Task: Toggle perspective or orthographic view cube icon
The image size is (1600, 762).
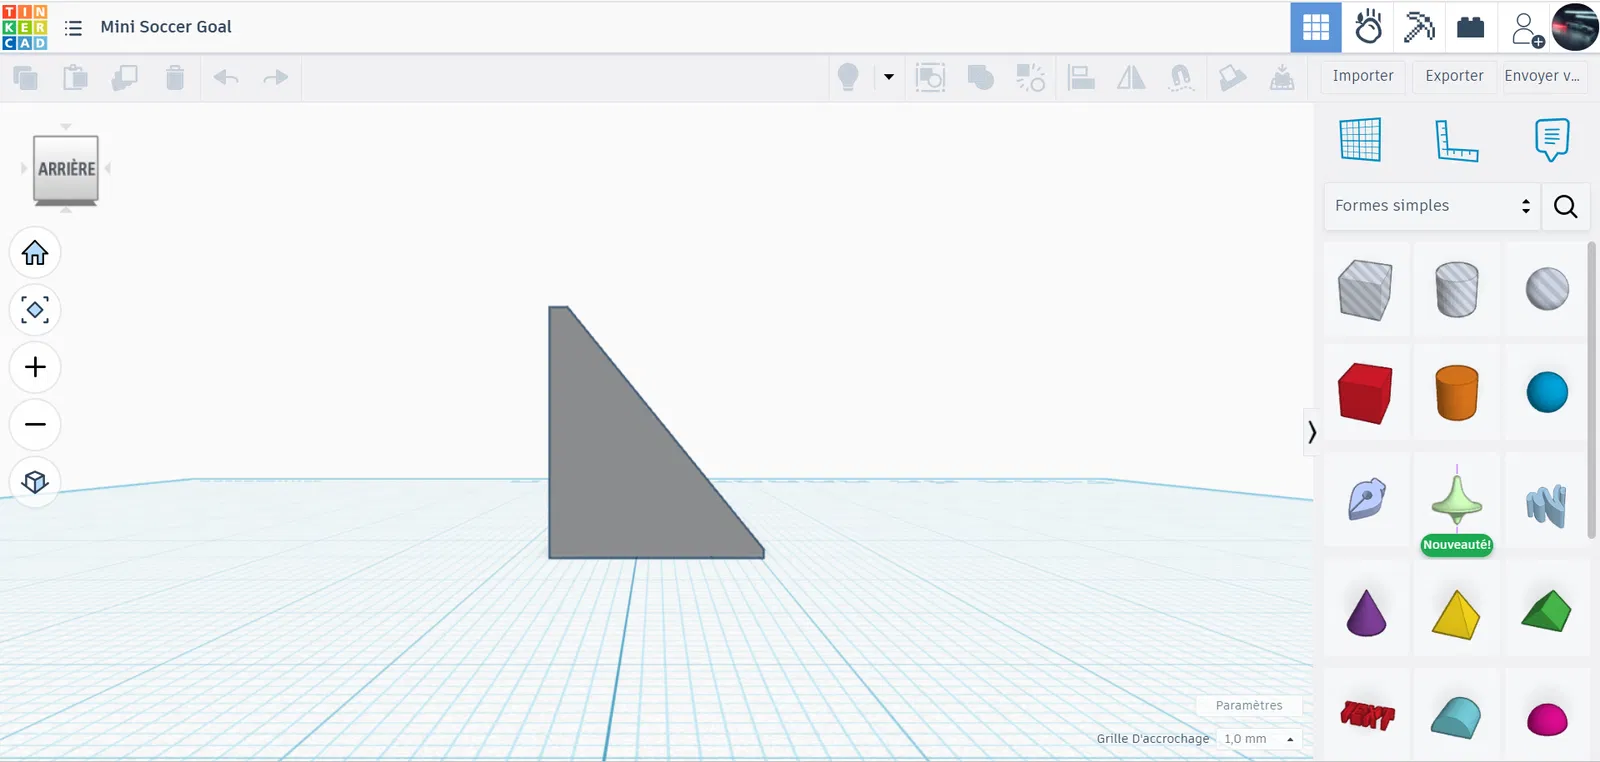Action: [35, 482]
